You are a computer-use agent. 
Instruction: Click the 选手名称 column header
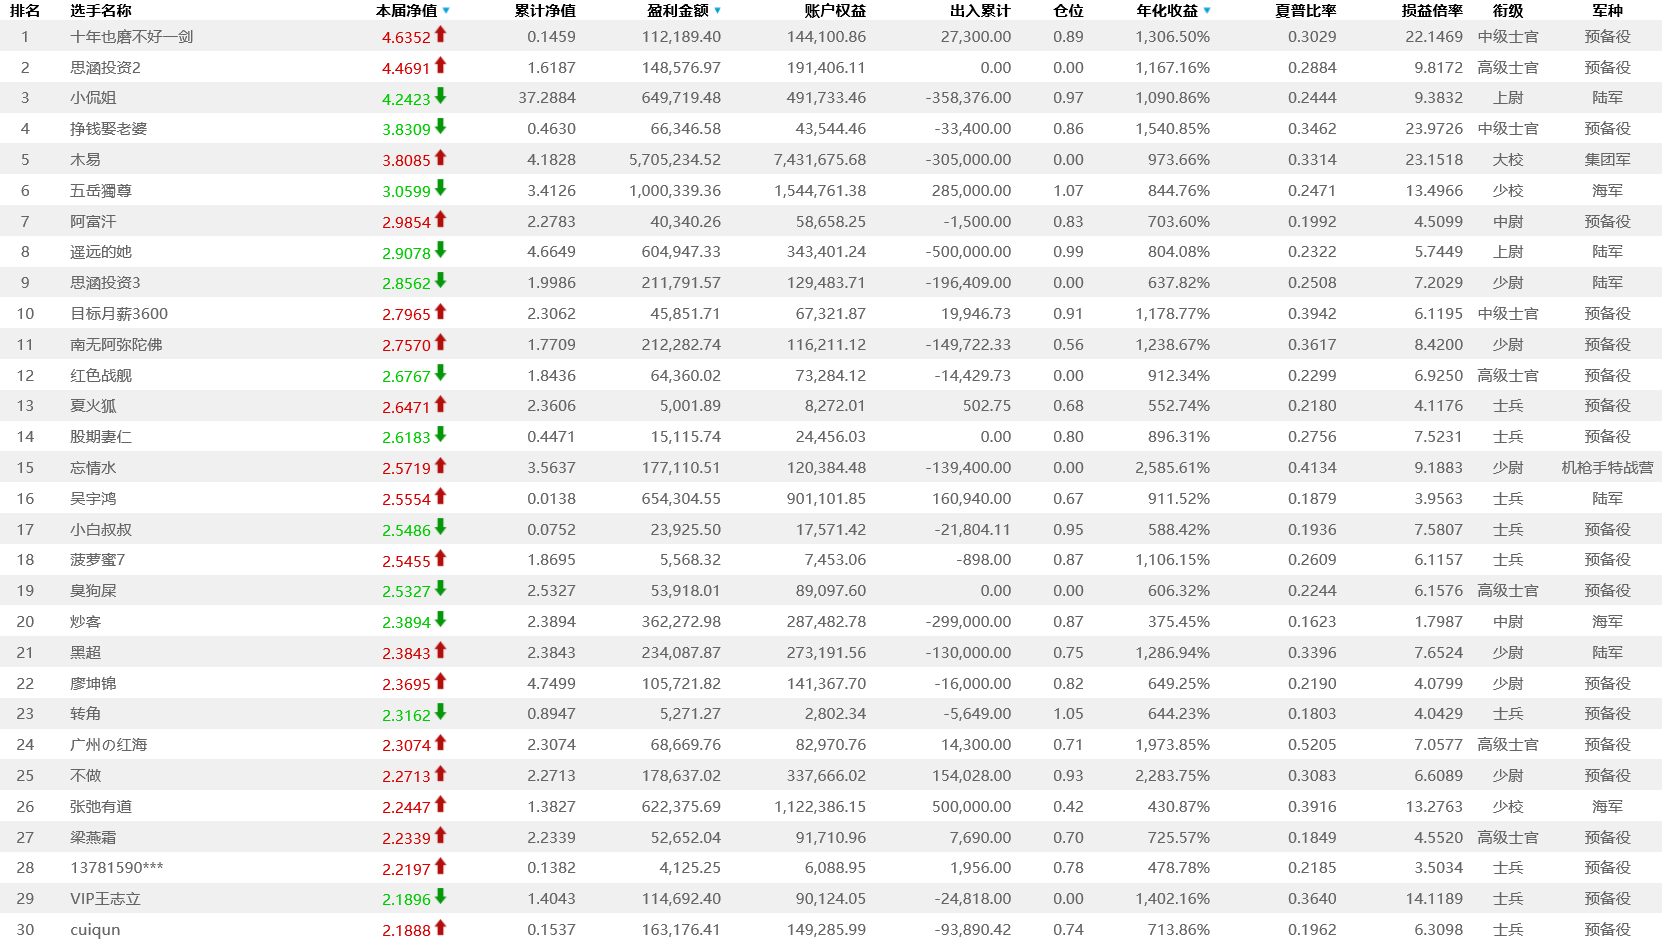[101, 10]
